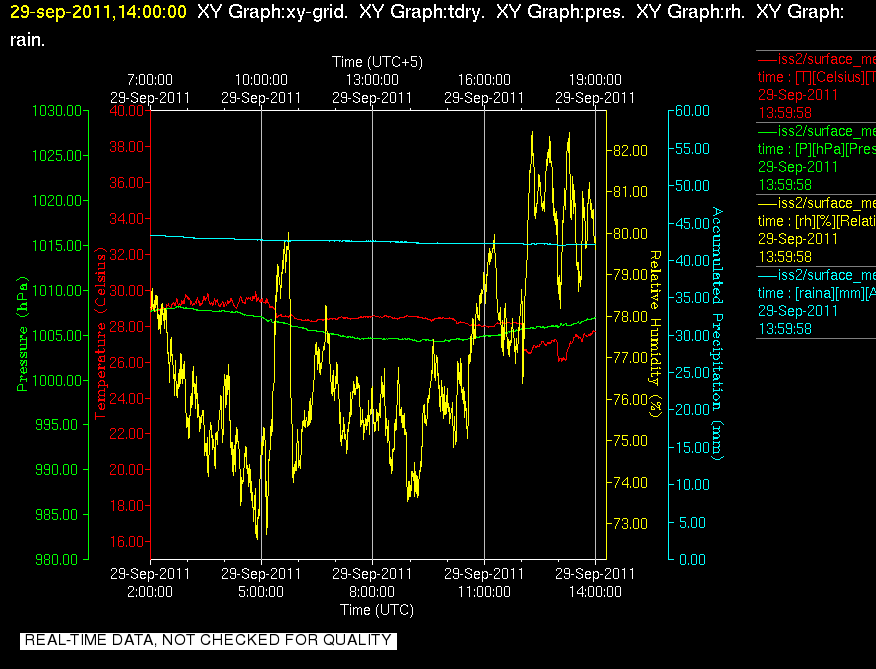Click the Pressure (hPa) axis label

coord(22,334)
